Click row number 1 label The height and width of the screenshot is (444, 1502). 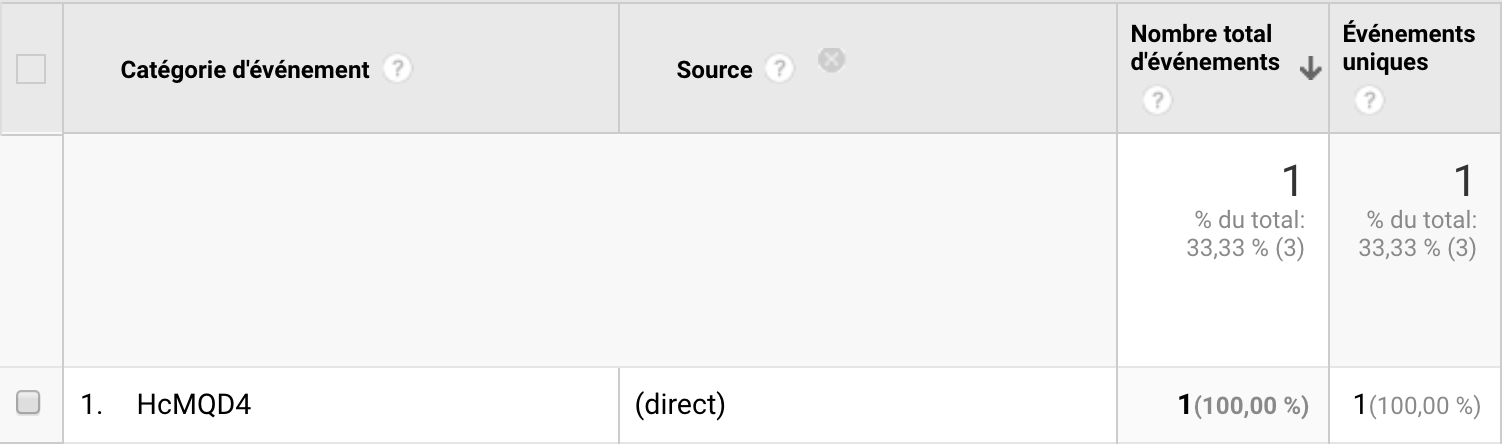click(x=92, y=405)
